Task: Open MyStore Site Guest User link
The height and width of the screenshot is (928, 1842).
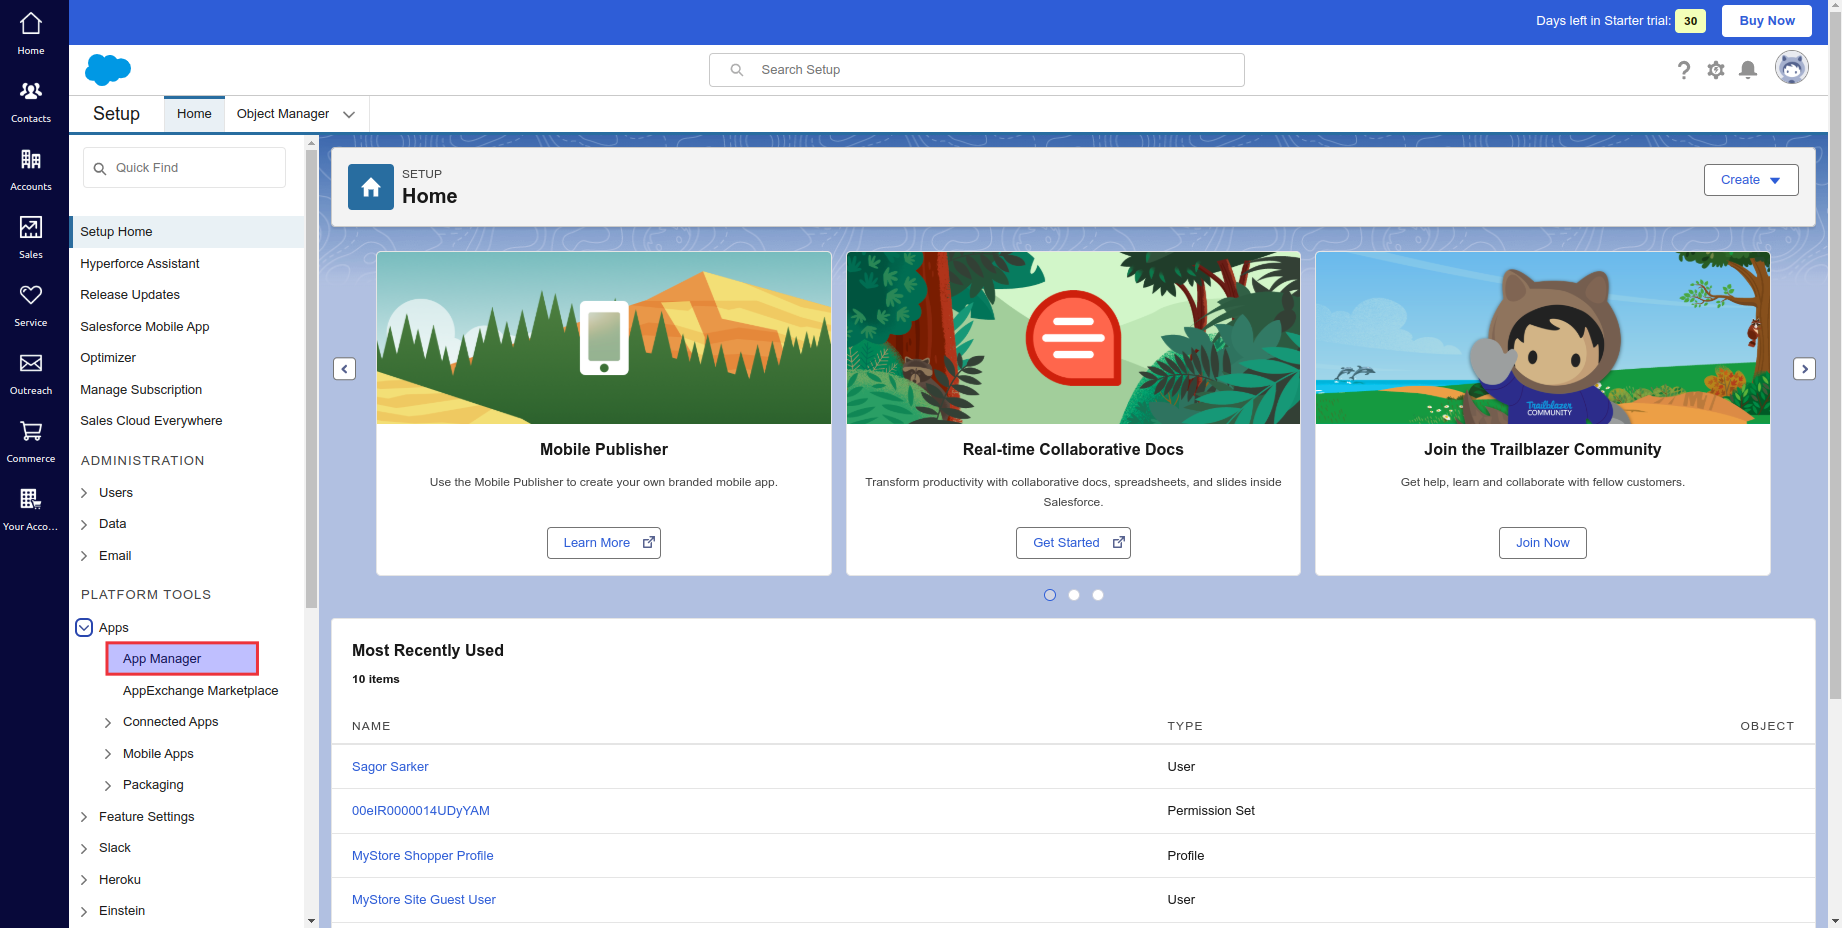Action: click(424, 900)
